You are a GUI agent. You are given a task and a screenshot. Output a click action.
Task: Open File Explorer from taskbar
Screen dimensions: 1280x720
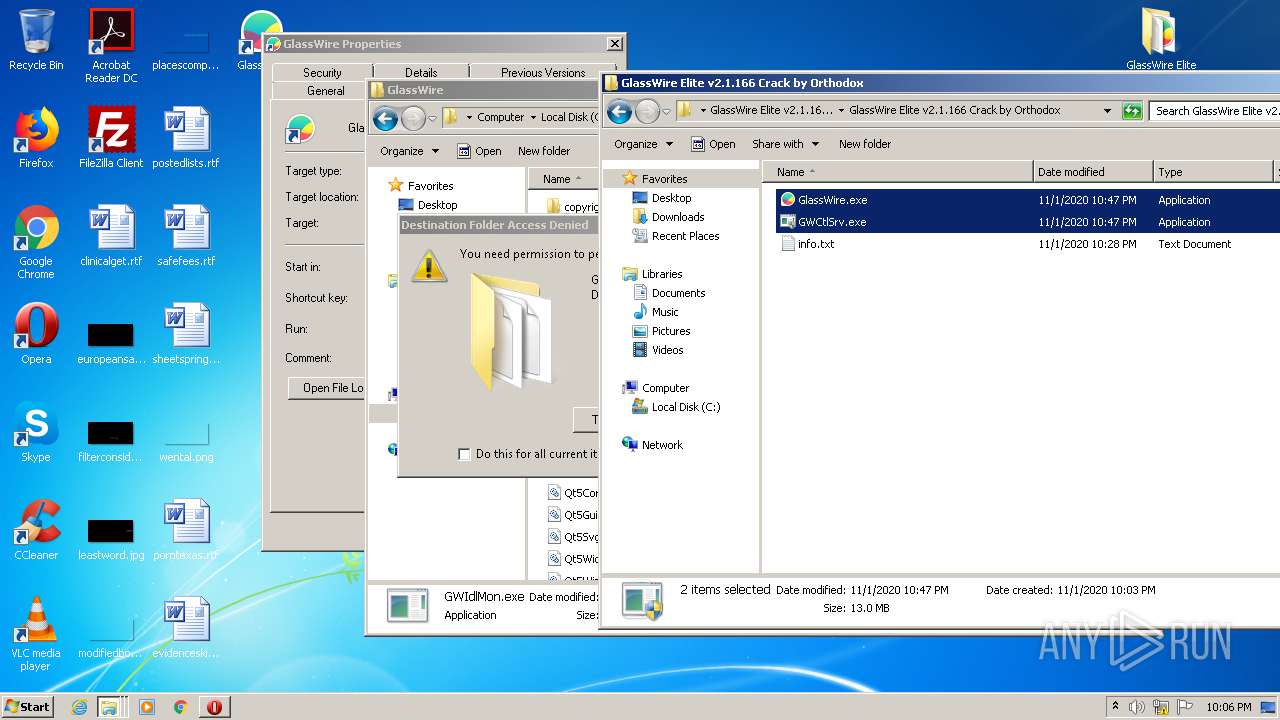109,707
